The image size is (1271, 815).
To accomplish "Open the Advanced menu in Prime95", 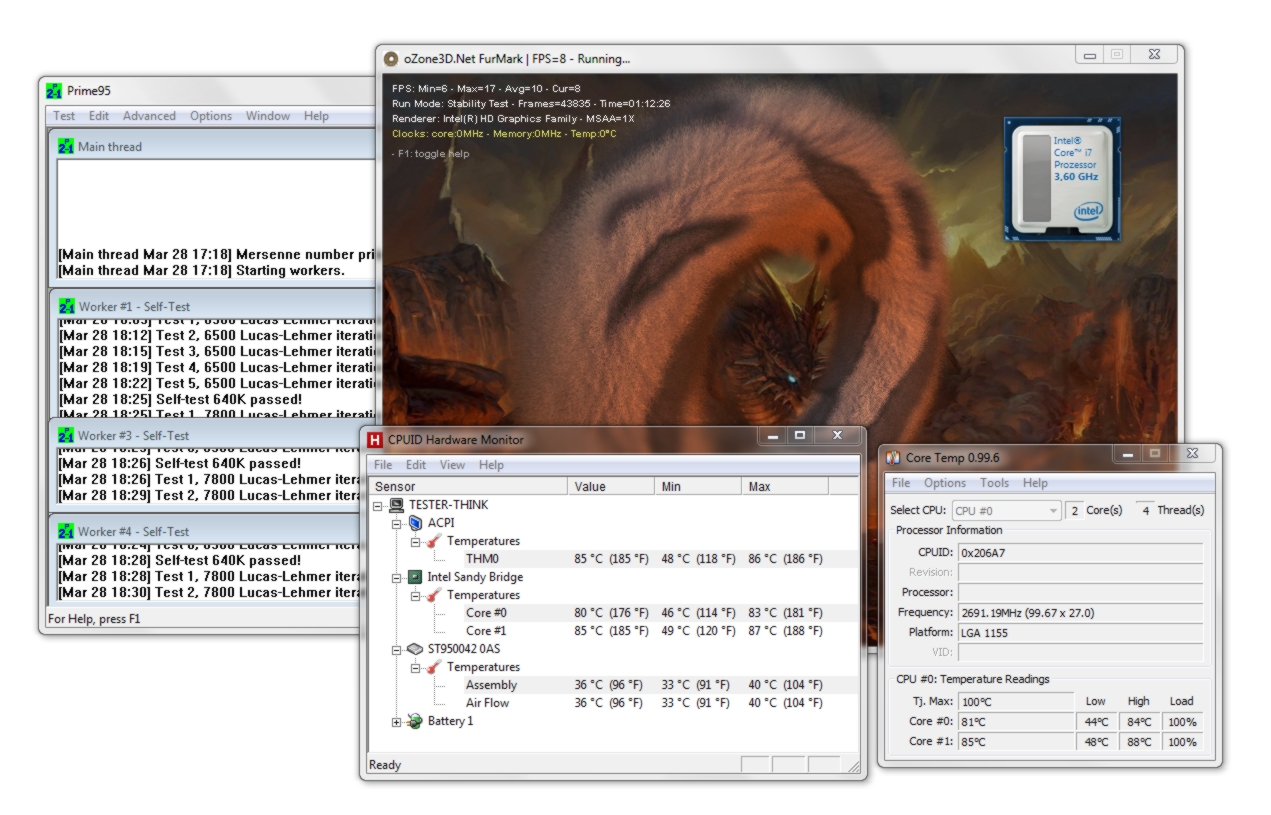I will pos(149,116).
